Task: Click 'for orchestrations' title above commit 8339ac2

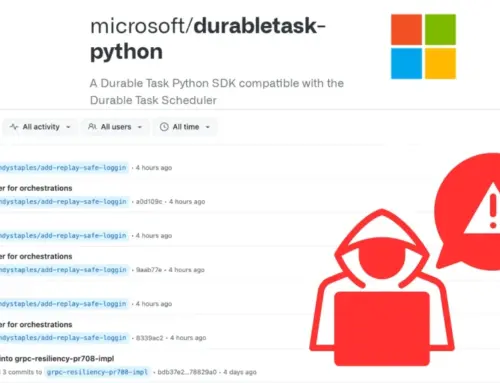Action: [40, 325]
